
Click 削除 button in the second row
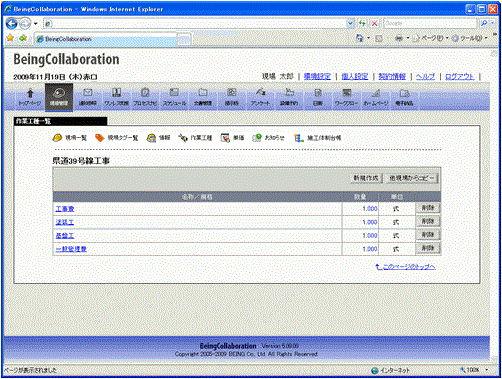point(428,221)
